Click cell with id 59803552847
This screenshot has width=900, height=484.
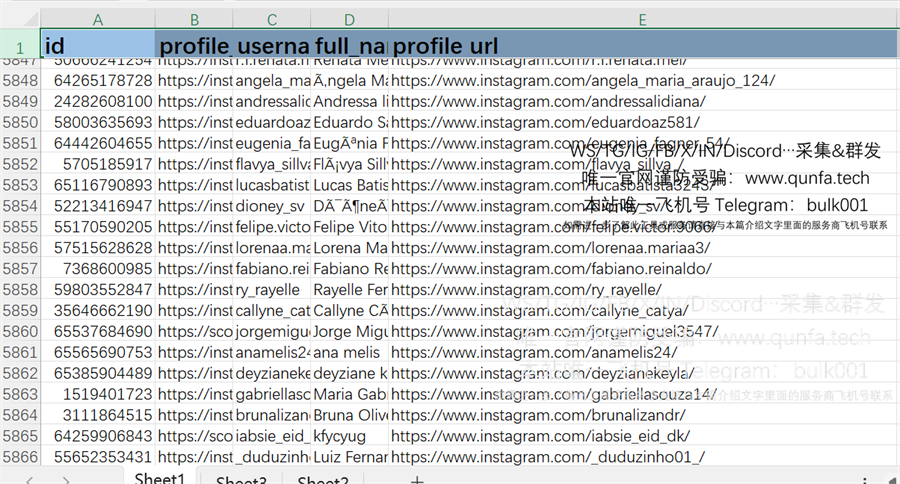pos(98,289)
